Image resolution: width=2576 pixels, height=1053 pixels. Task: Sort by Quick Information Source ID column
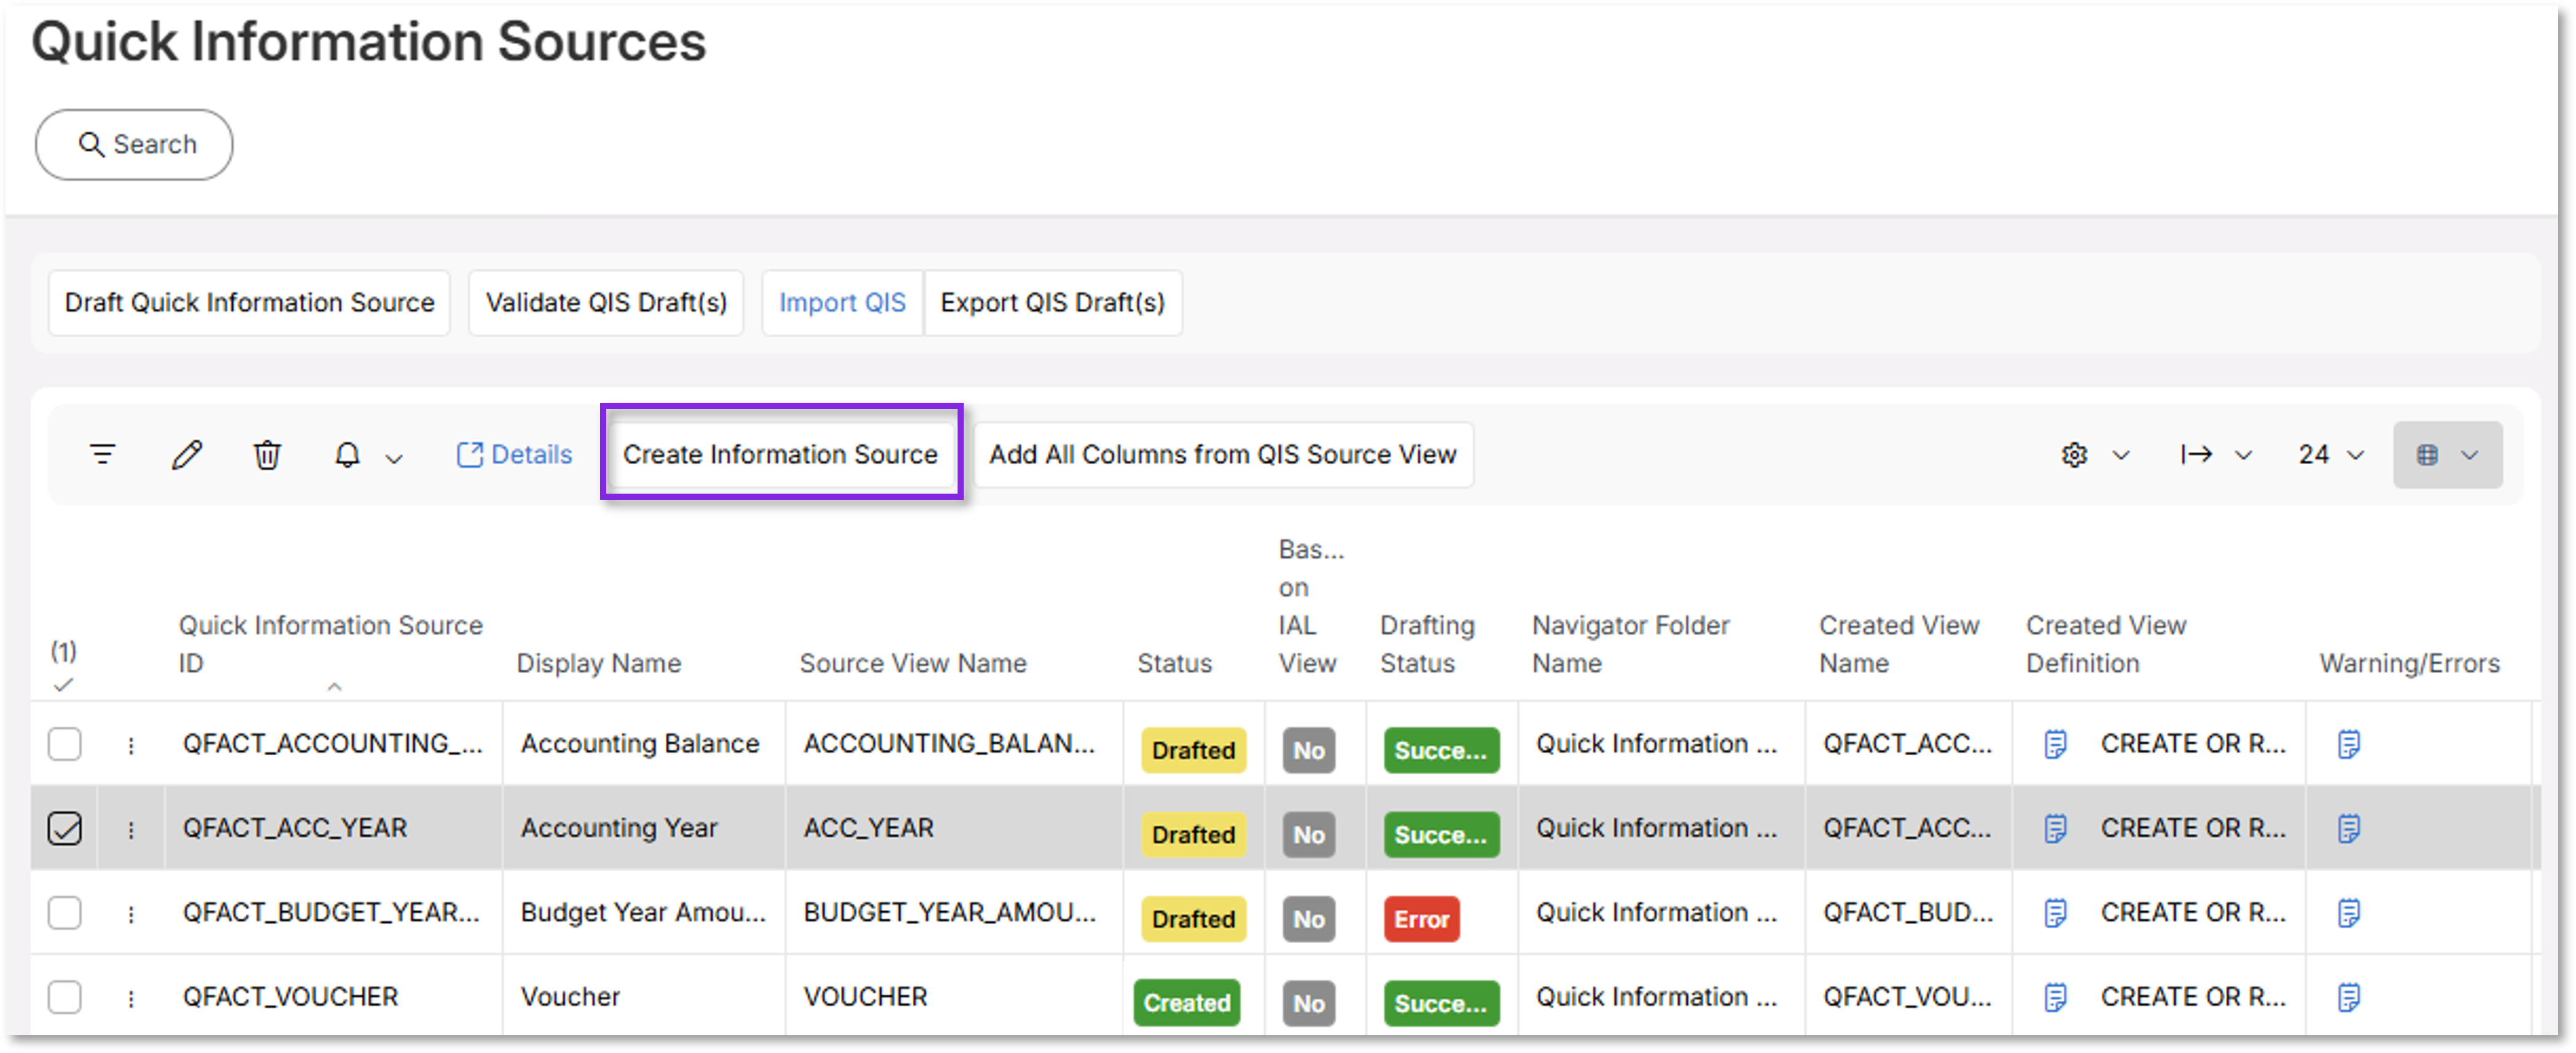[x=330, y=644]
